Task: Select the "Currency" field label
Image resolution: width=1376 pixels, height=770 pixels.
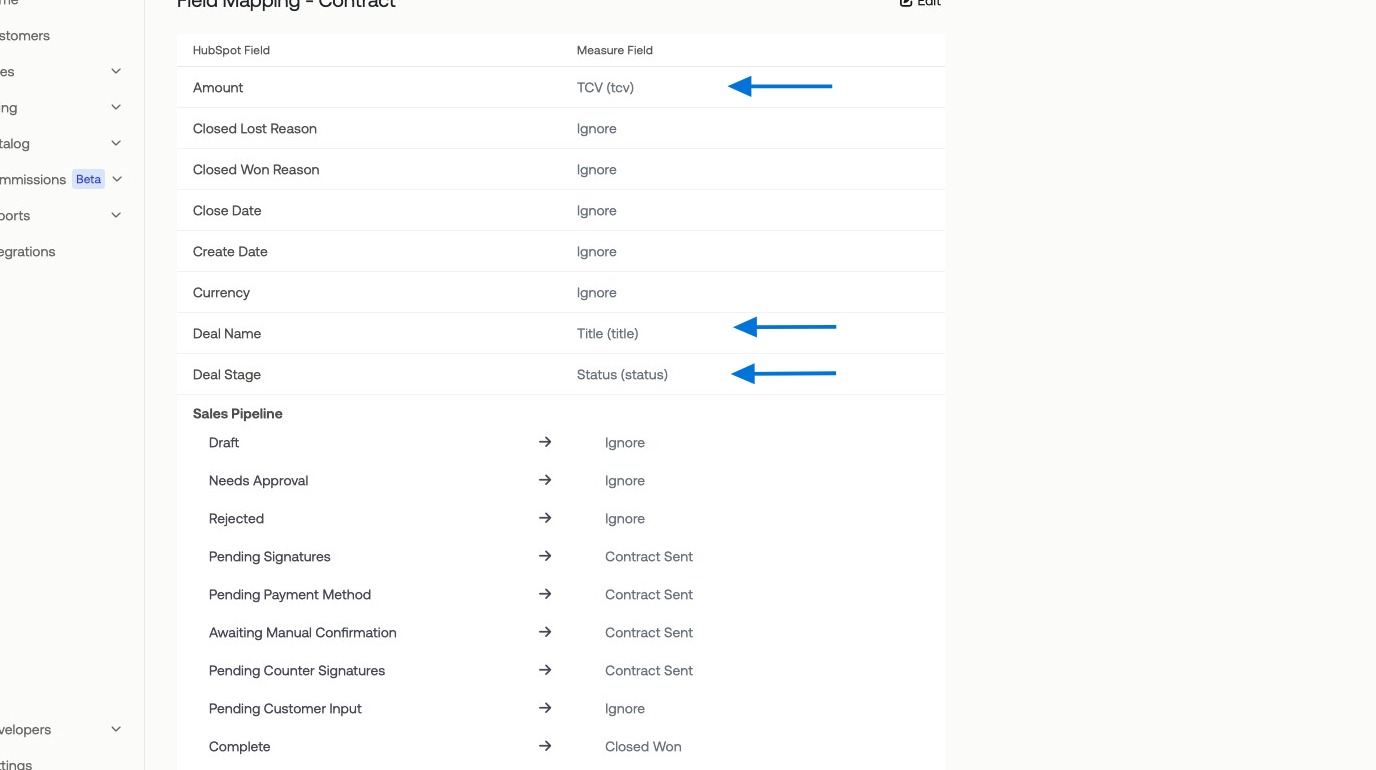Action: coord(221,293)
